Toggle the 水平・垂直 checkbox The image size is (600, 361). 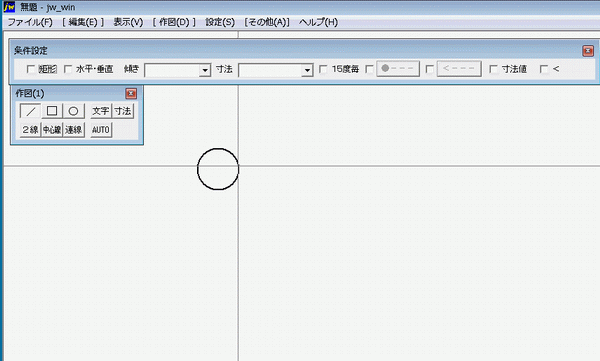pos(68,69)
